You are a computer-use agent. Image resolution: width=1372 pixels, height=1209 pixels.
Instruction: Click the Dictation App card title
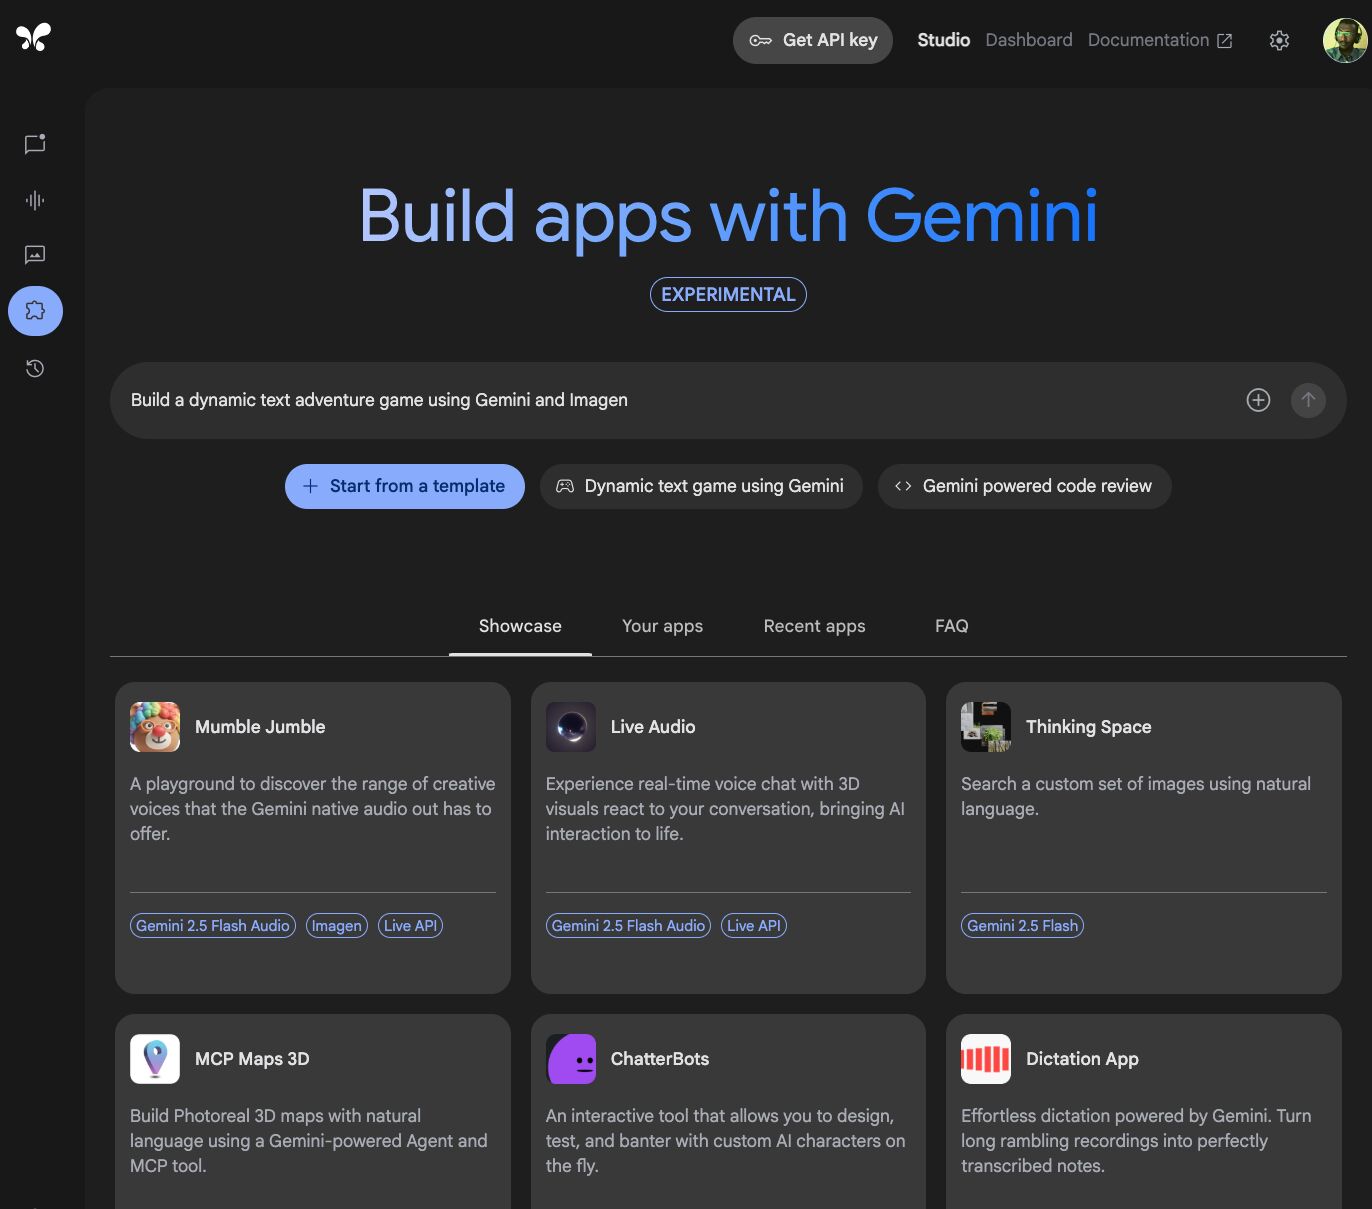point(1082,1059)
